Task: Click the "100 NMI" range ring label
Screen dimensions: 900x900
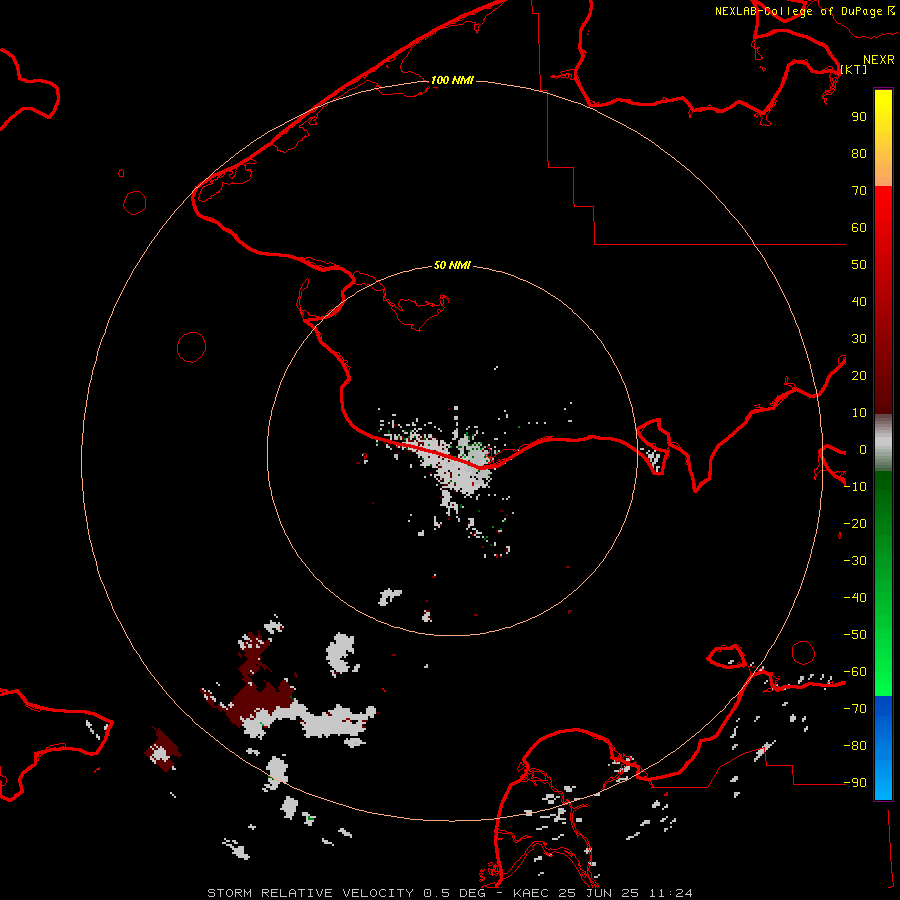Action: (452, 80)
